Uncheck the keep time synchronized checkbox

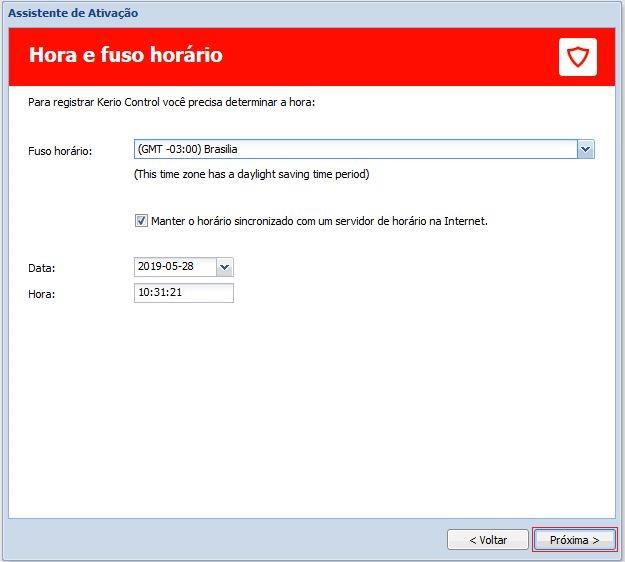(x=141, y=220)
